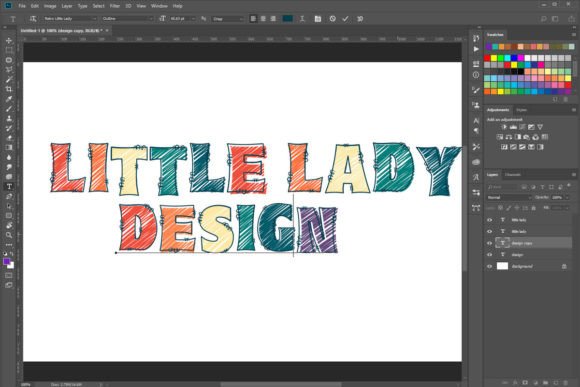Add a Levels adjustment

point(513,127)
